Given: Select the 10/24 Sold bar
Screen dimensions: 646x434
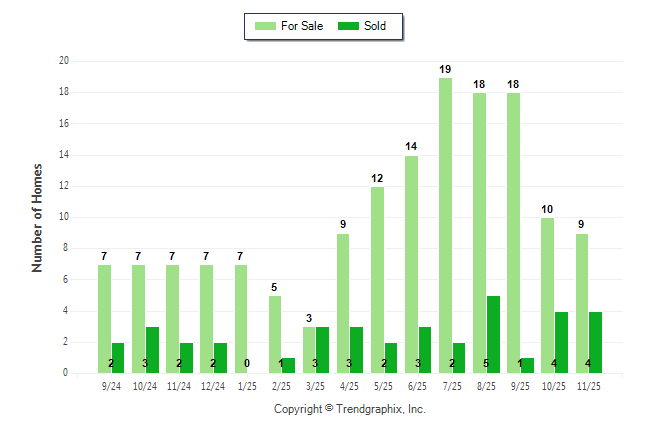Looking at the screenshot, I should coord(153,350).
